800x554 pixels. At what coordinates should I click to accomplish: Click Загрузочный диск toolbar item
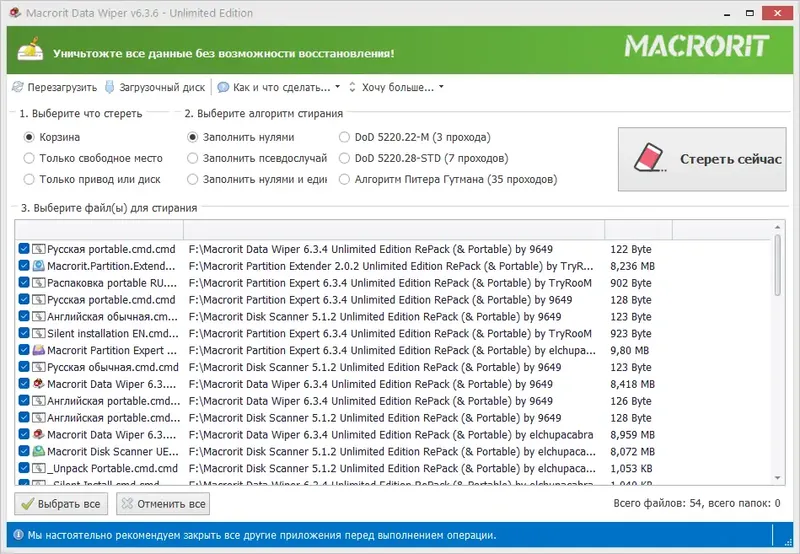(155, 87)
